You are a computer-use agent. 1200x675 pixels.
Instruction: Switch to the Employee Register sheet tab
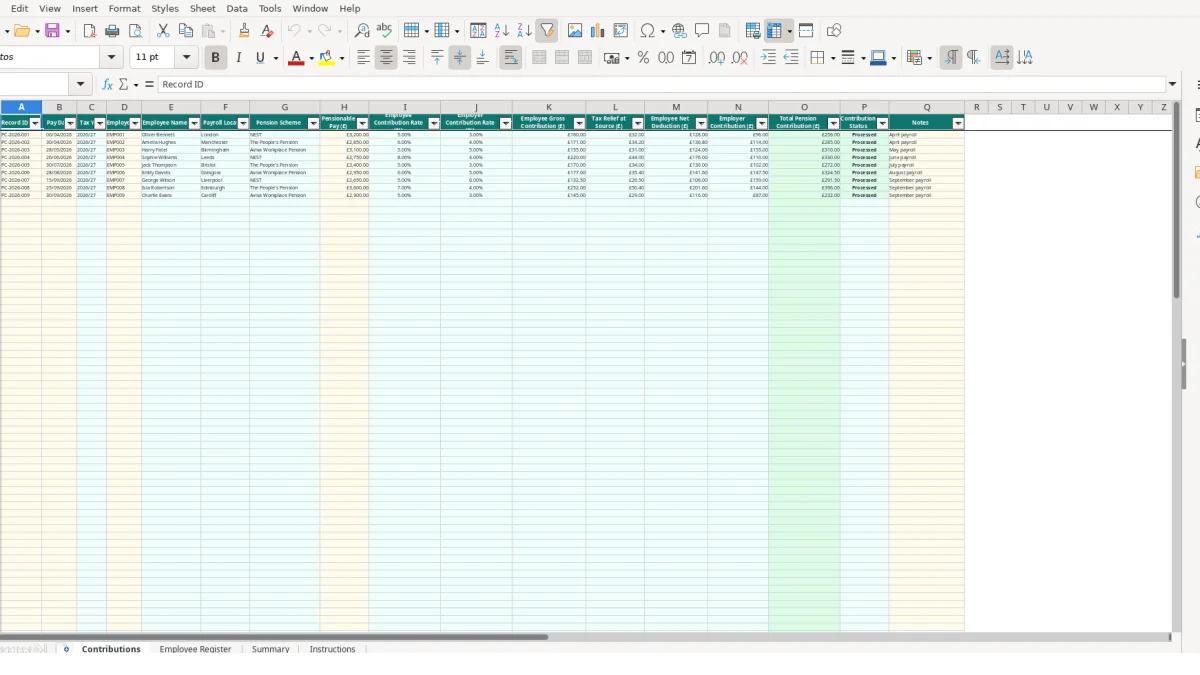click(195, 649)
